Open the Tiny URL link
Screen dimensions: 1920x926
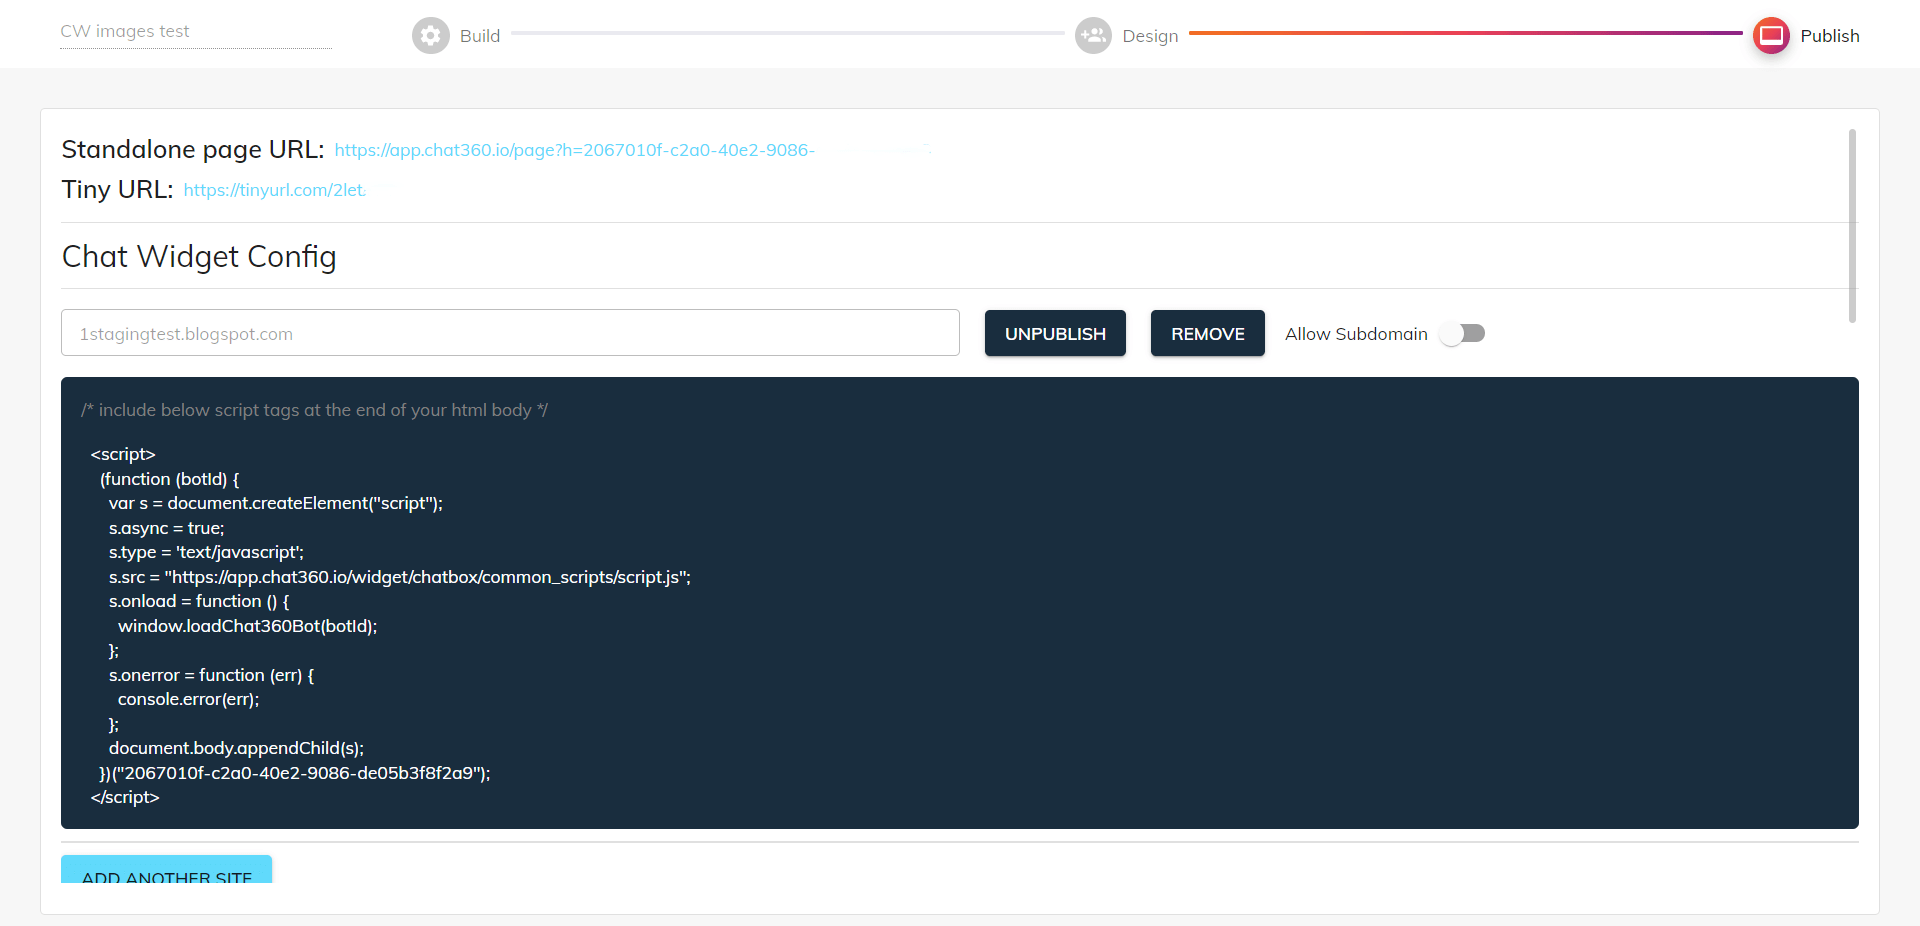click(x=275, y=190)
